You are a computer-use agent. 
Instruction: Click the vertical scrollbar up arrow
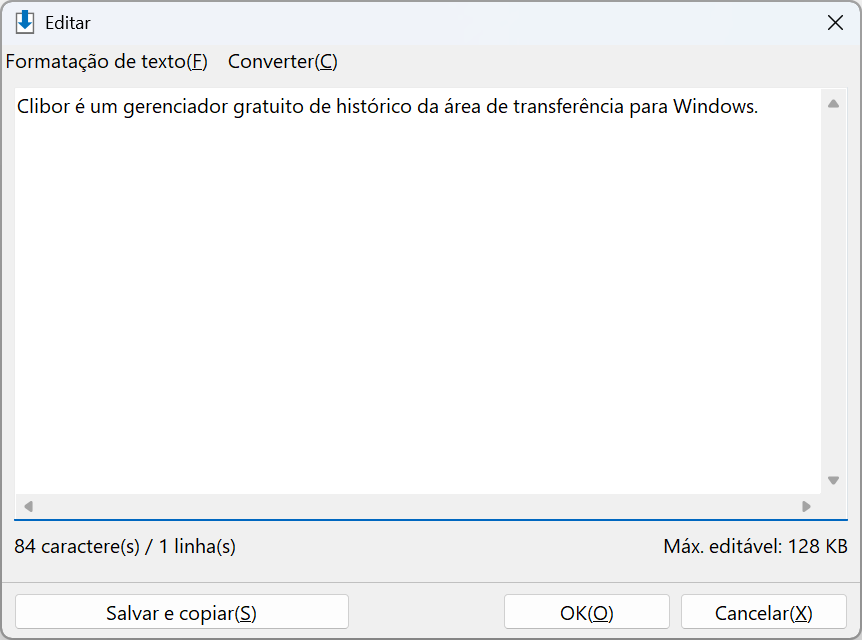(x=833, y=103)
